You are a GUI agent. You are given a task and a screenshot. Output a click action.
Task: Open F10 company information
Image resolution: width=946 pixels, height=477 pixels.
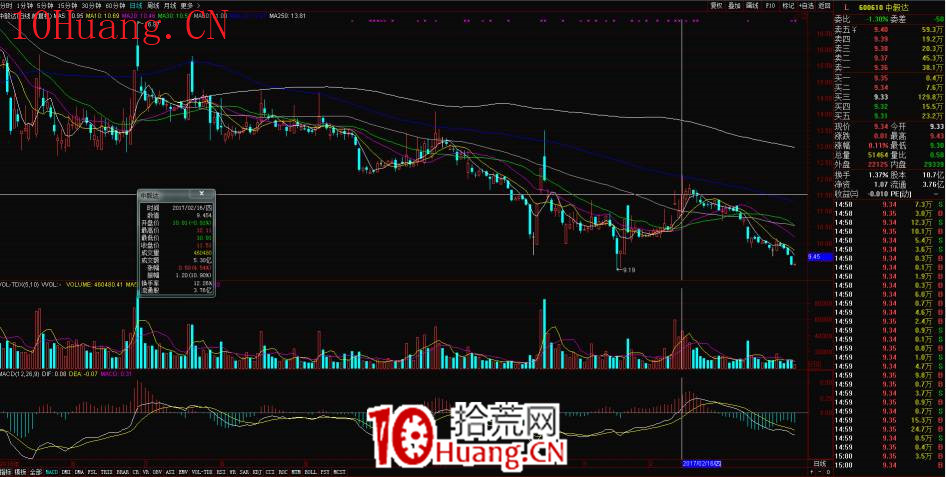coord(770,5)
